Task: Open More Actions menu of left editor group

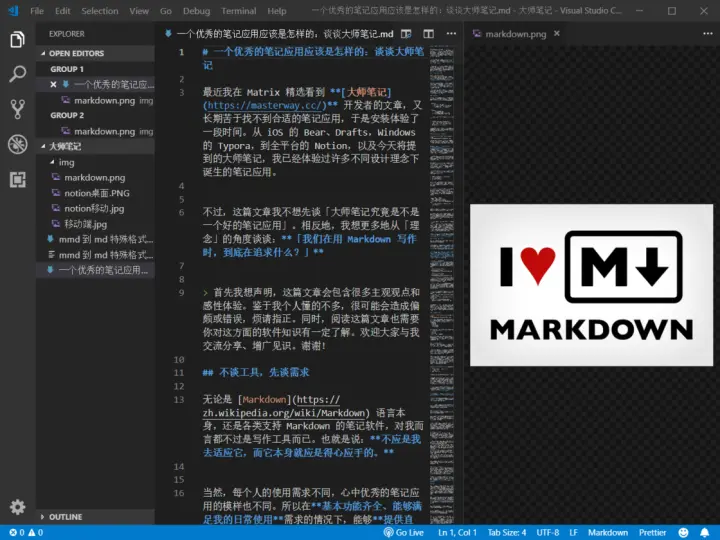Action: (451, 34)
